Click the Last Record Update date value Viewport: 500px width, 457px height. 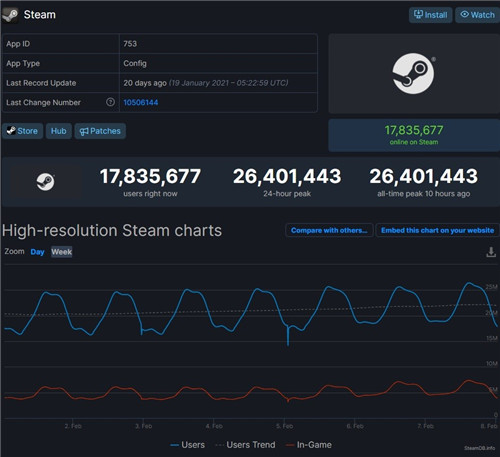pos(206,83)
